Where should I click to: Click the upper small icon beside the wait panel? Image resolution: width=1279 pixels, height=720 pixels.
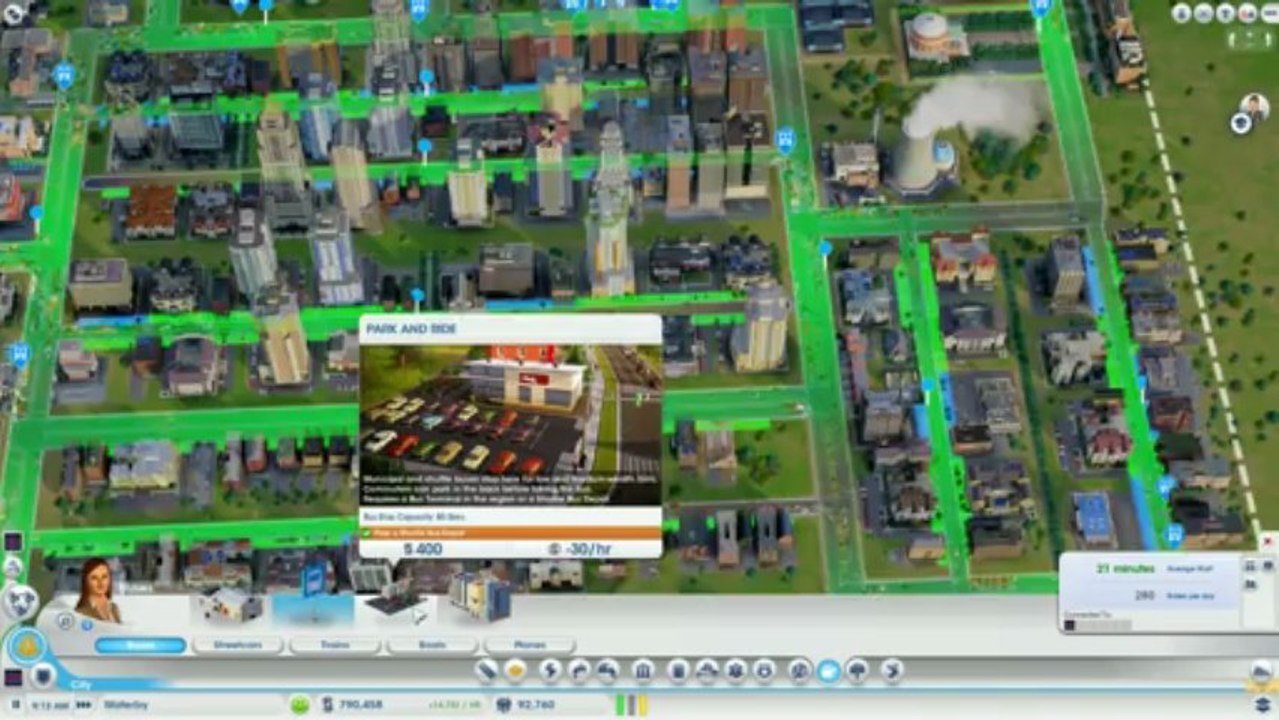(1251, 566)
